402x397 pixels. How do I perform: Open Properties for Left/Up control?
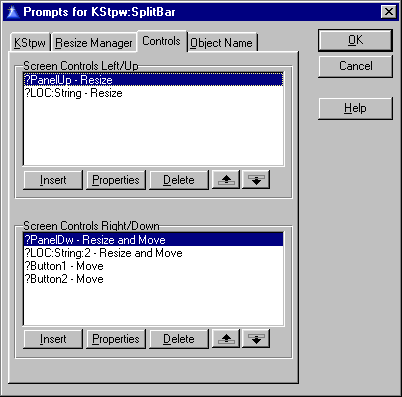click(x=116, y=180)
